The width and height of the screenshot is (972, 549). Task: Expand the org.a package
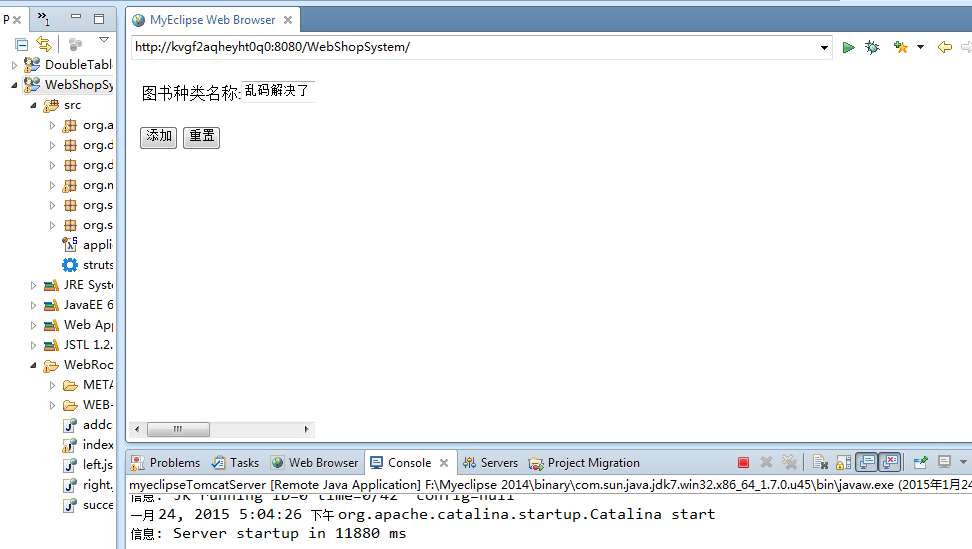(53, 125)
